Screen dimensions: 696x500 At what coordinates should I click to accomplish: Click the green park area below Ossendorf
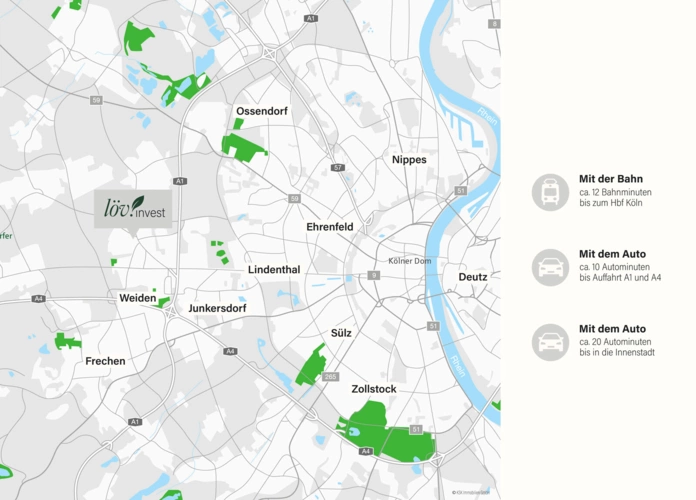[x=243, y=146]
